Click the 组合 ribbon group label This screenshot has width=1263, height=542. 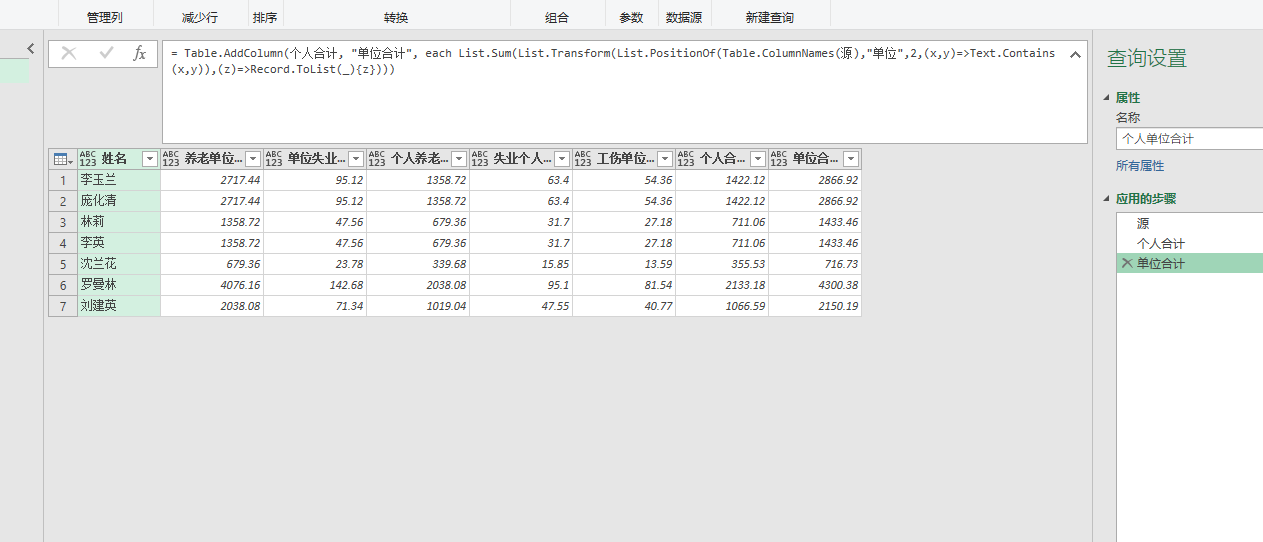pyautogui.click(x=557, y=18)
